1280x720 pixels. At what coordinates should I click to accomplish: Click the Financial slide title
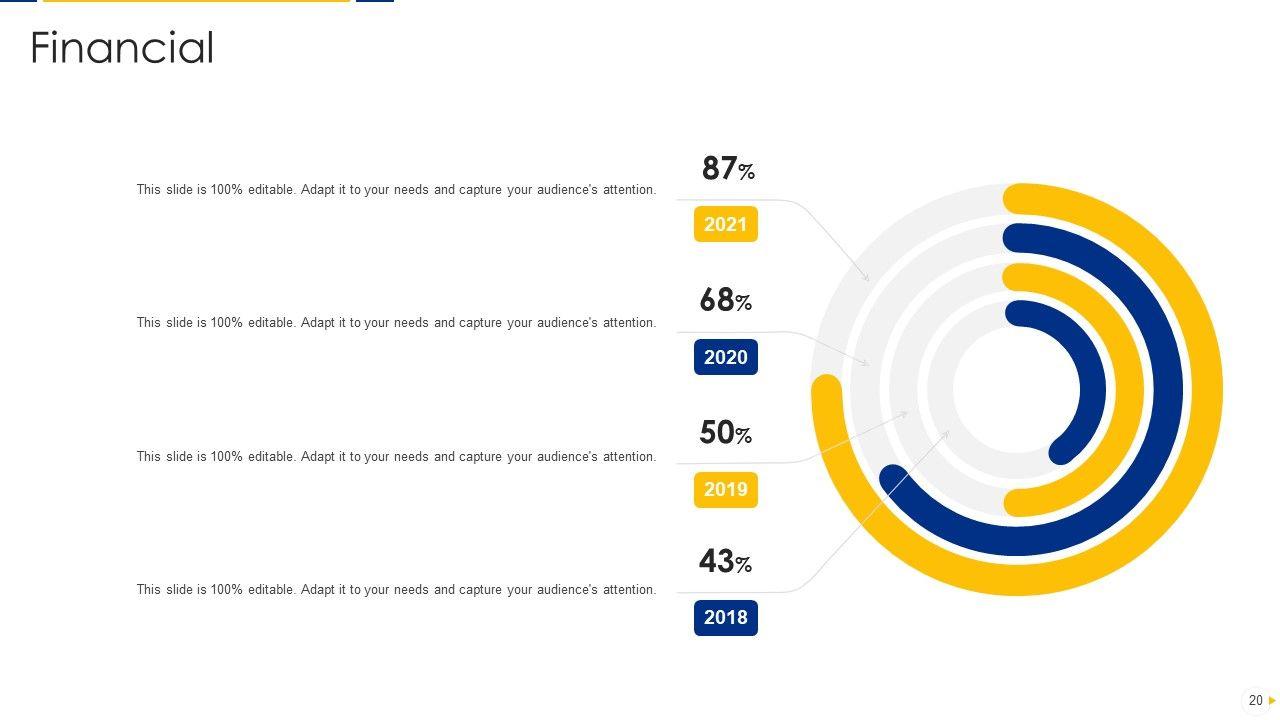(x=122, y=48)
